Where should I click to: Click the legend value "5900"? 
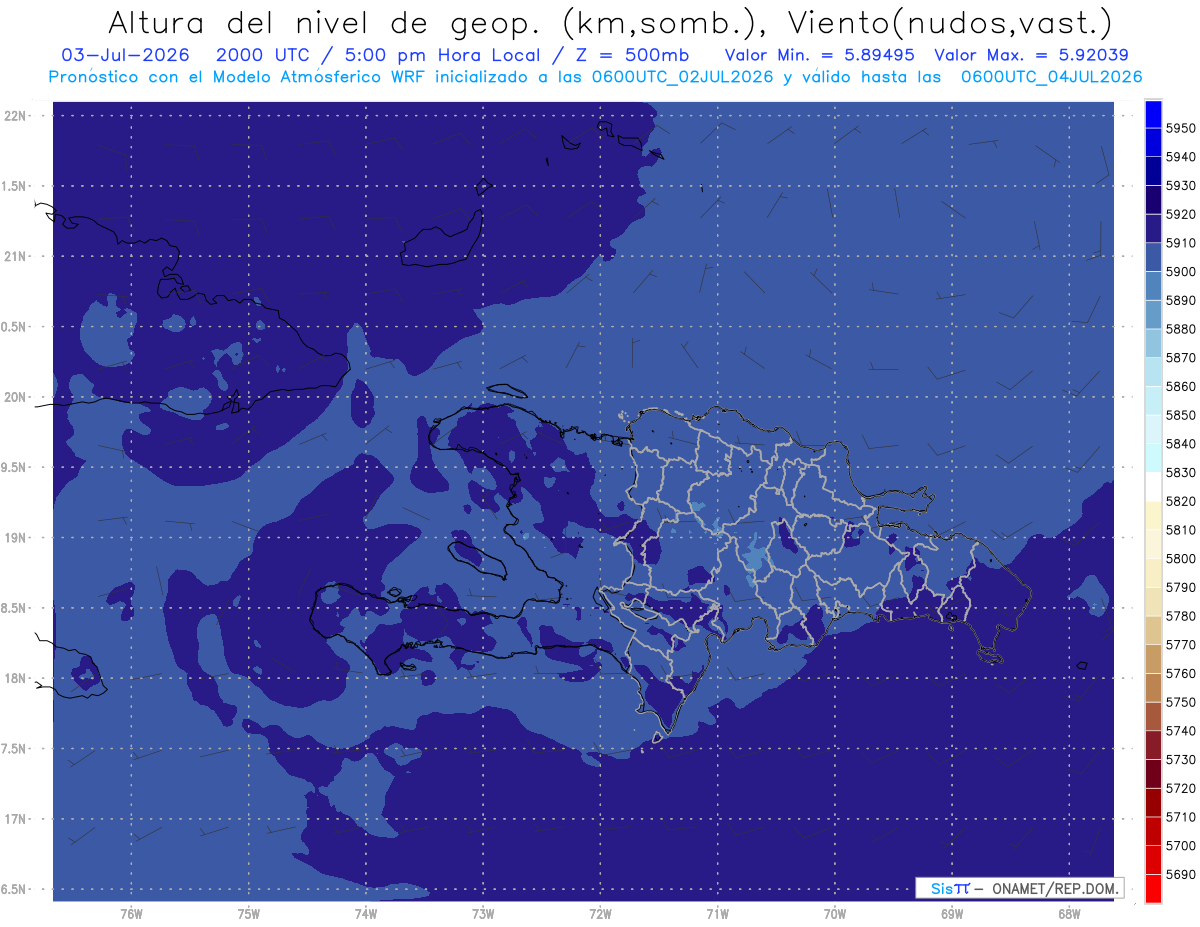1180,271
